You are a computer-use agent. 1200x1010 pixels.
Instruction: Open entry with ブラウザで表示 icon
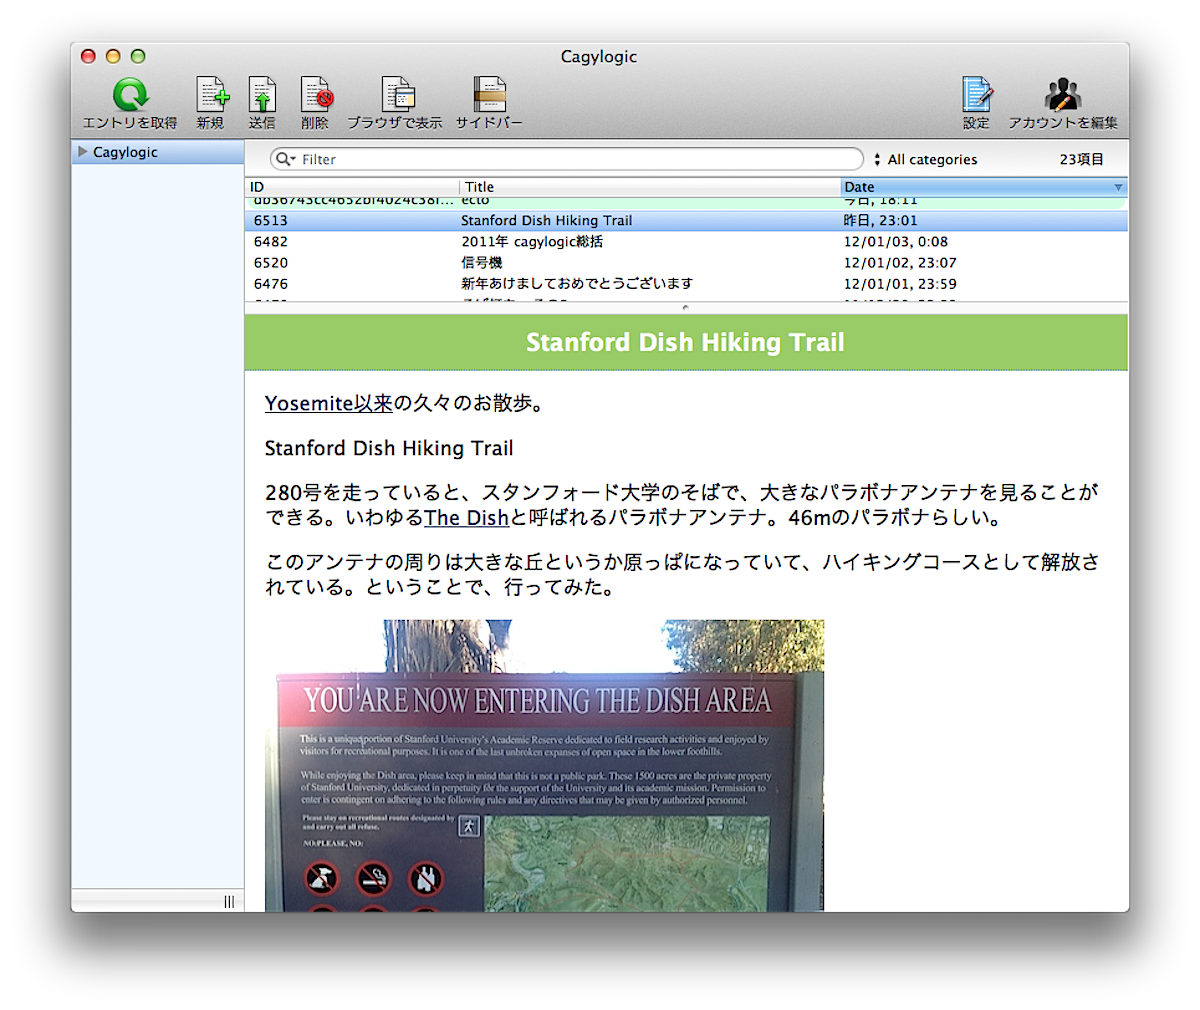click(x=396, y=96)
